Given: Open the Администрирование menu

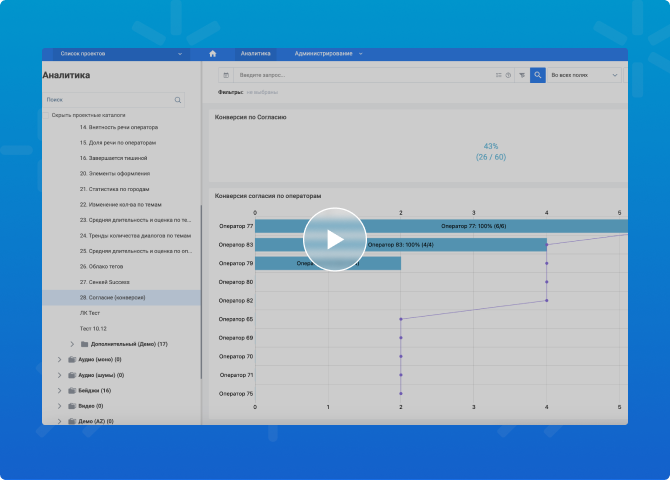Looking at the screenshot, I should click(x=328, y=53).
